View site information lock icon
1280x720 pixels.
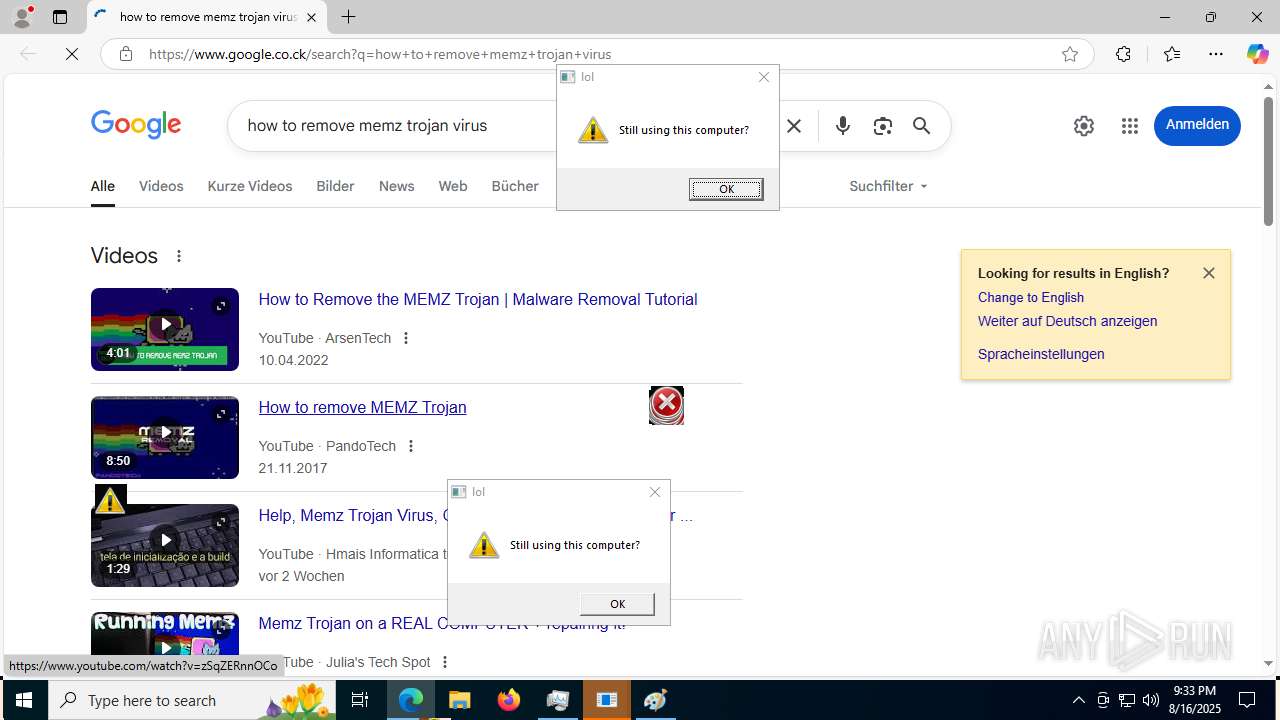[x=126, y=54]
